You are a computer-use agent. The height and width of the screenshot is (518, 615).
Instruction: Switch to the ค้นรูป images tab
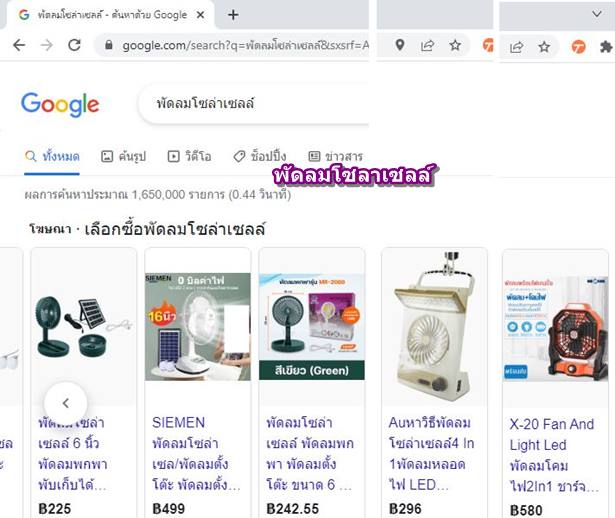point(123,156)
